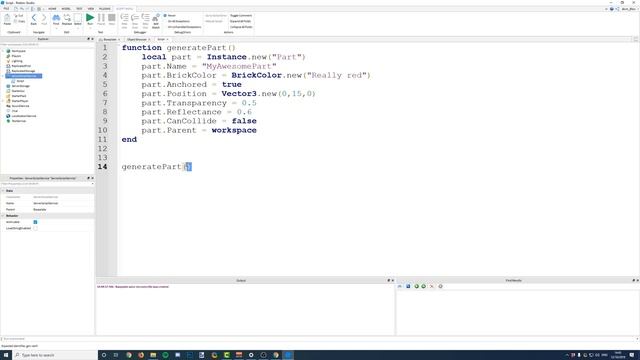This screenshot has width=640, height=360.
Task: Click the Back navigation arrow
Action: (x=33, y=19)
